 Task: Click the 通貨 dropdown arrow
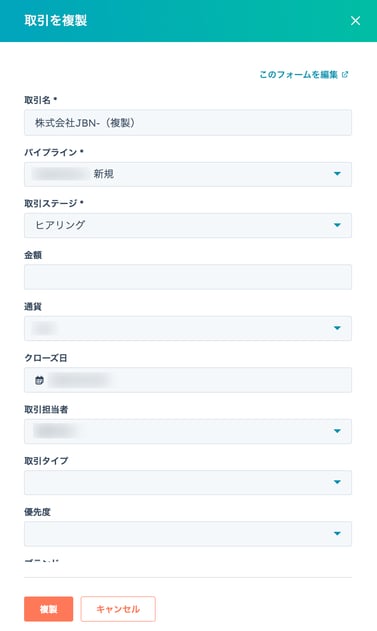337,328
